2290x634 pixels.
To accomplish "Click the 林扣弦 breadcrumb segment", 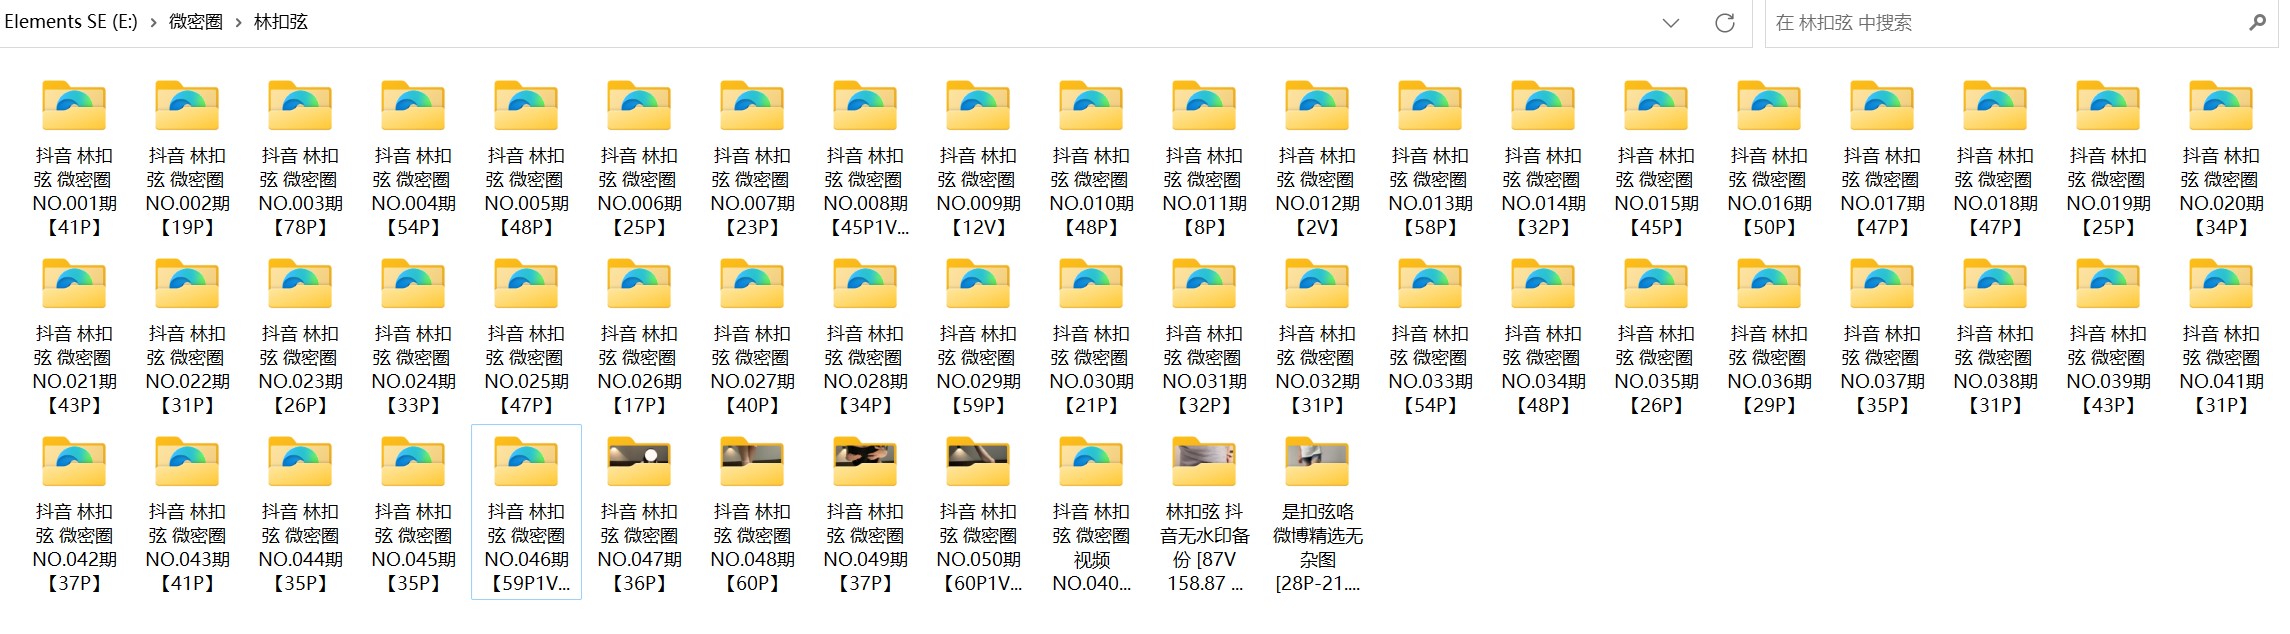I will [281, 22].
